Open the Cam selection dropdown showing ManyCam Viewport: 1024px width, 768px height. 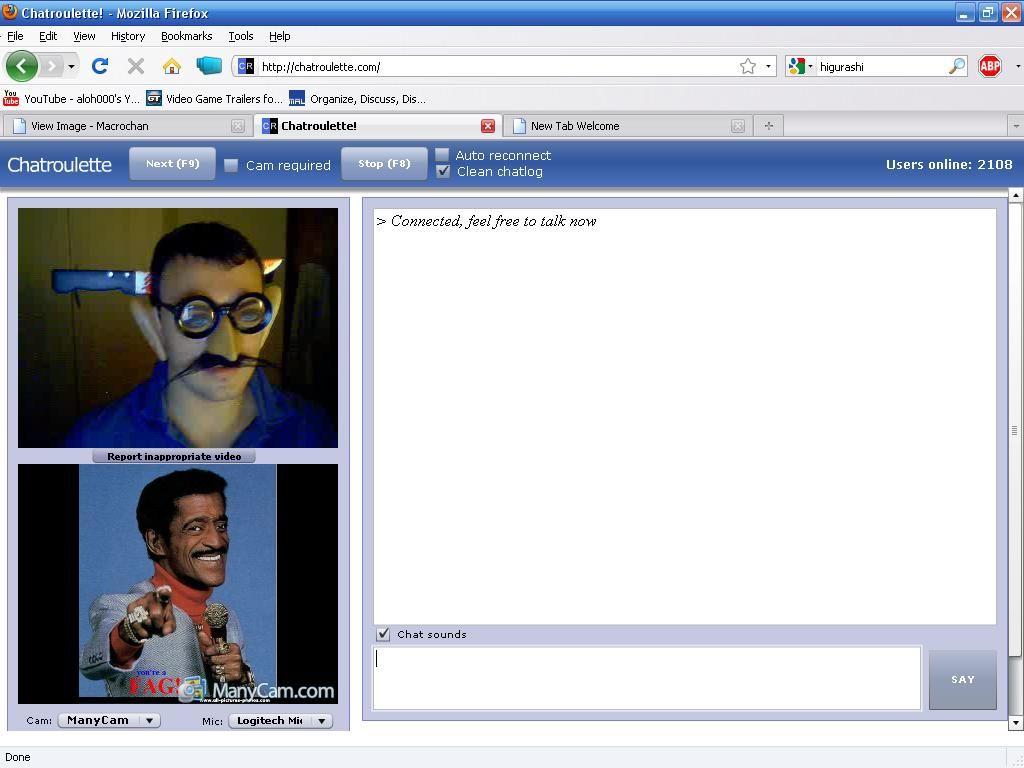(108, 720)
